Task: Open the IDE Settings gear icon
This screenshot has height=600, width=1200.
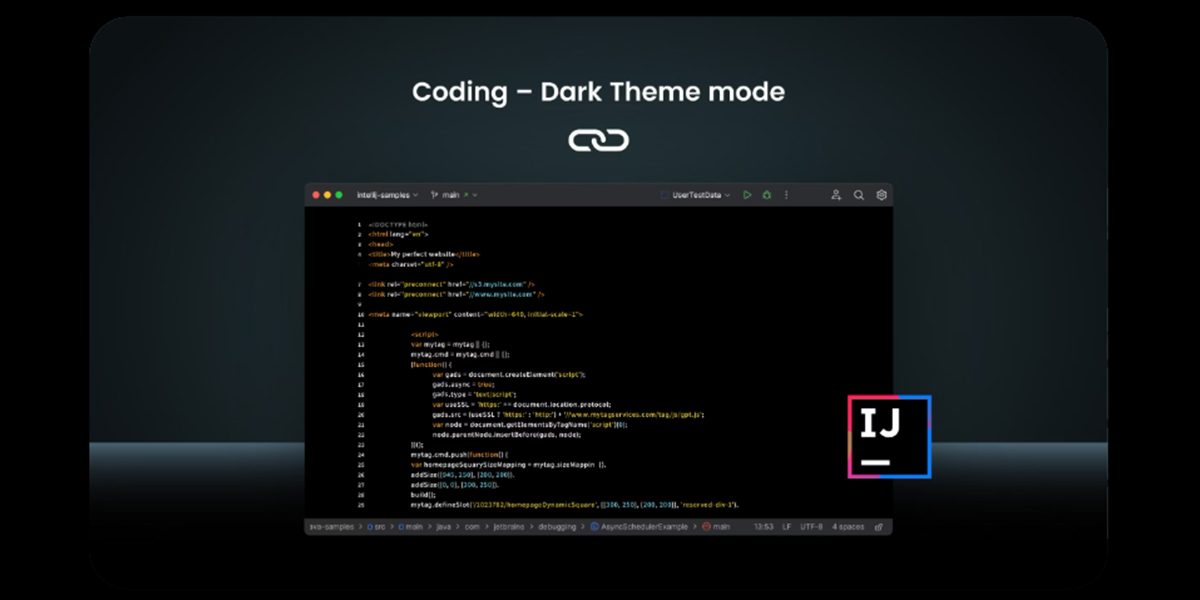Action: pos(882,195)
